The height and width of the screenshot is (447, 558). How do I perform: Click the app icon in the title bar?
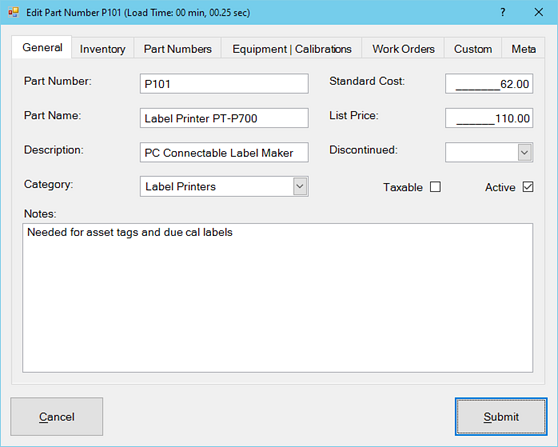[13, 12]
